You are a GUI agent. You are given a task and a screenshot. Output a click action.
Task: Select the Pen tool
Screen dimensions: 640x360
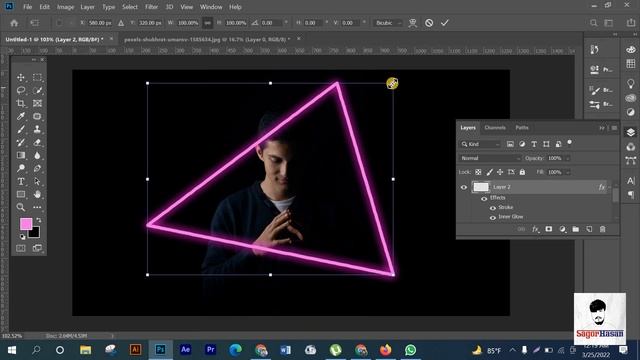(37, 169)
